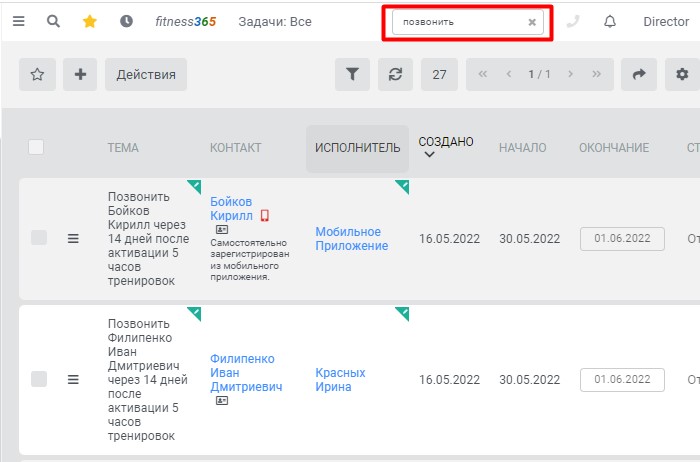Open table settings gear
The image size is (700, 462).
(682, 75)
